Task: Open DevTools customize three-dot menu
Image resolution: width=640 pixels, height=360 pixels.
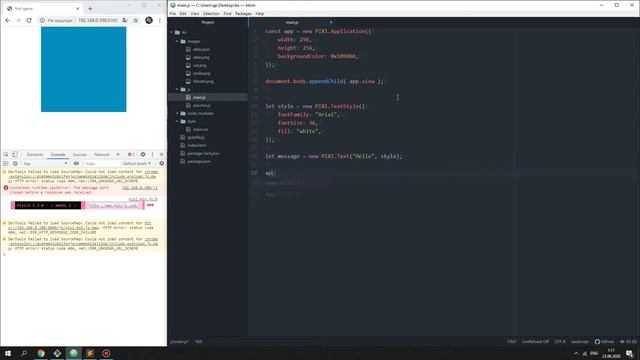Action: [x=152, y=155]
